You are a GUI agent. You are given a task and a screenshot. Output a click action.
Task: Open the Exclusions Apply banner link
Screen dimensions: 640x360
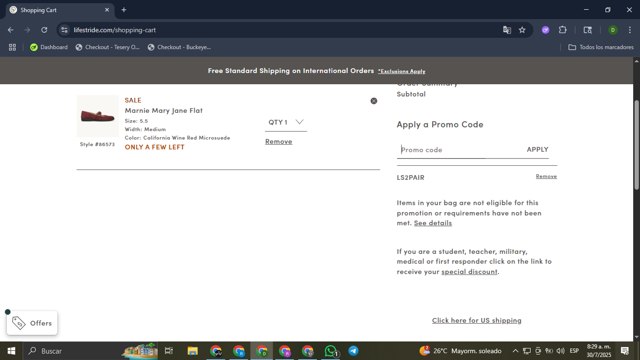click(x=401, y=71)
